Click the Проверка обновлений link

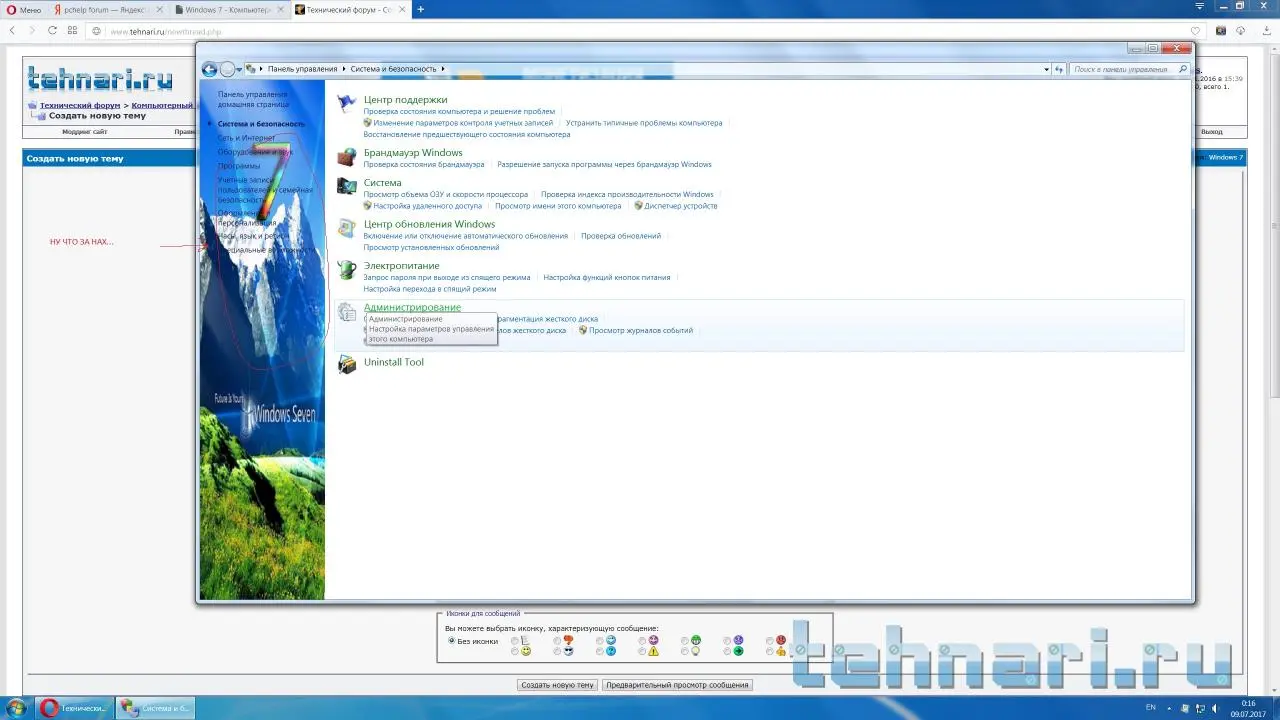(621, 236)
